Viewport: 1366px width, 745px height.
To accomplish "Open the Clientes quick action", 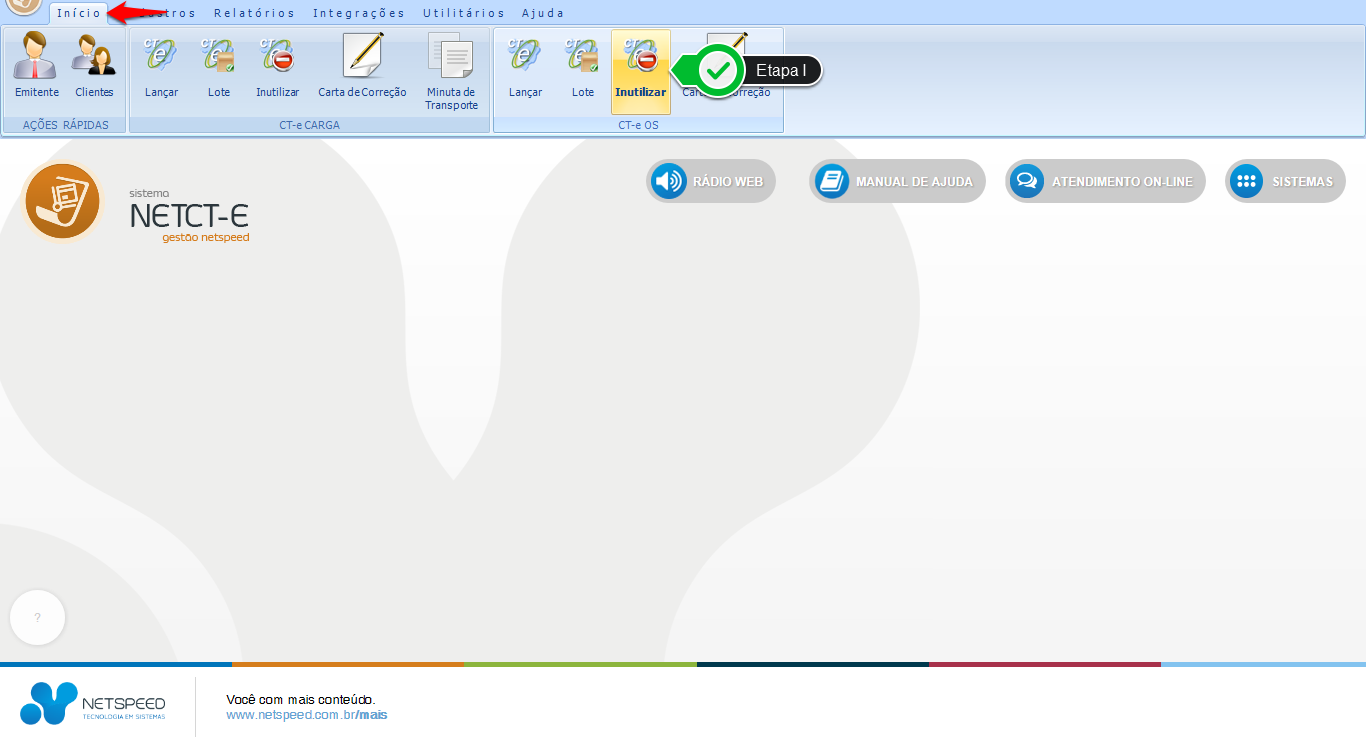I will [94, 65].
